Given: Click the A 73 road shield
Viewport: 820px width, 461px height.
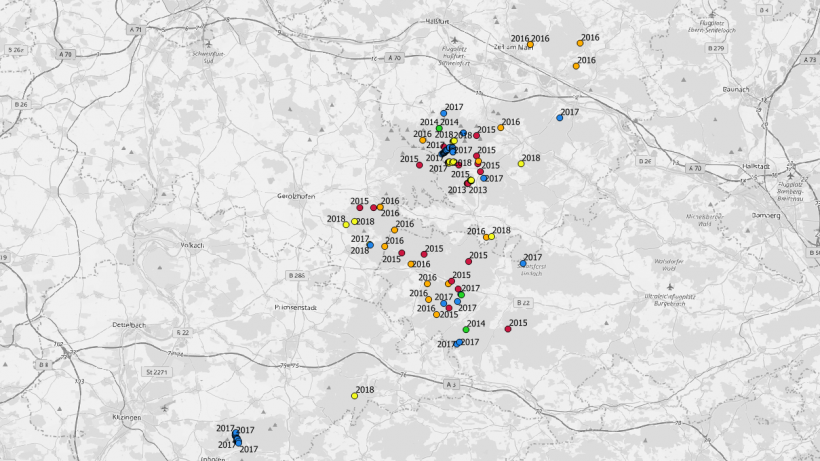Looking at the screenshot, I should coord(810,60).
